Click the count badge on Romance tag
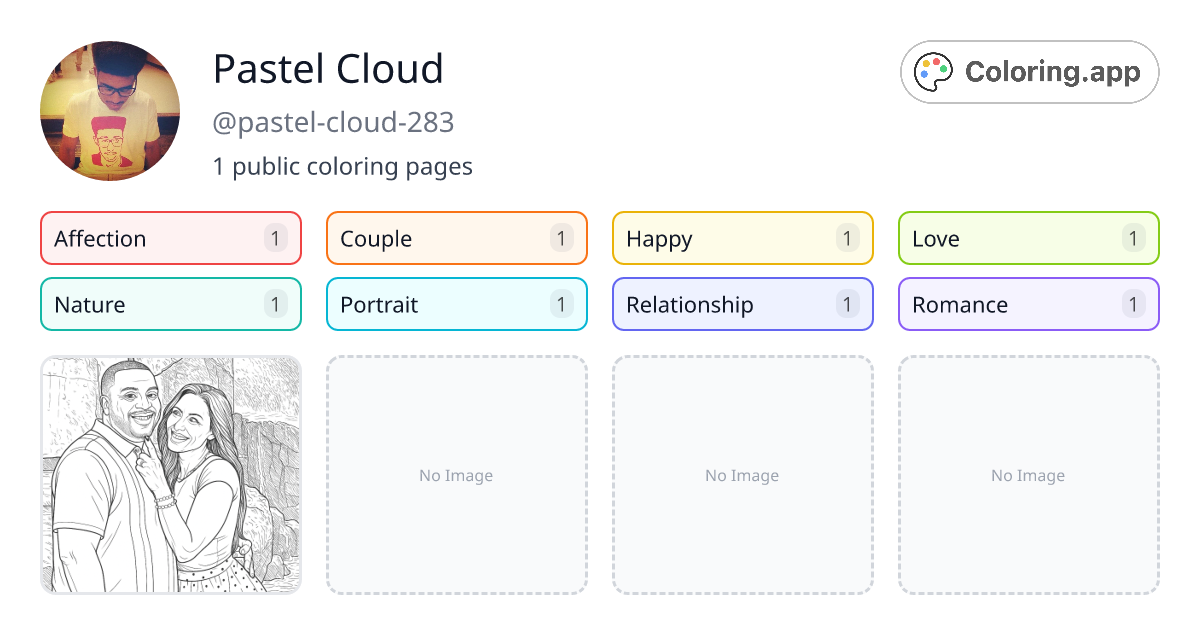 pyautogui.click(x=1133, y=304)
